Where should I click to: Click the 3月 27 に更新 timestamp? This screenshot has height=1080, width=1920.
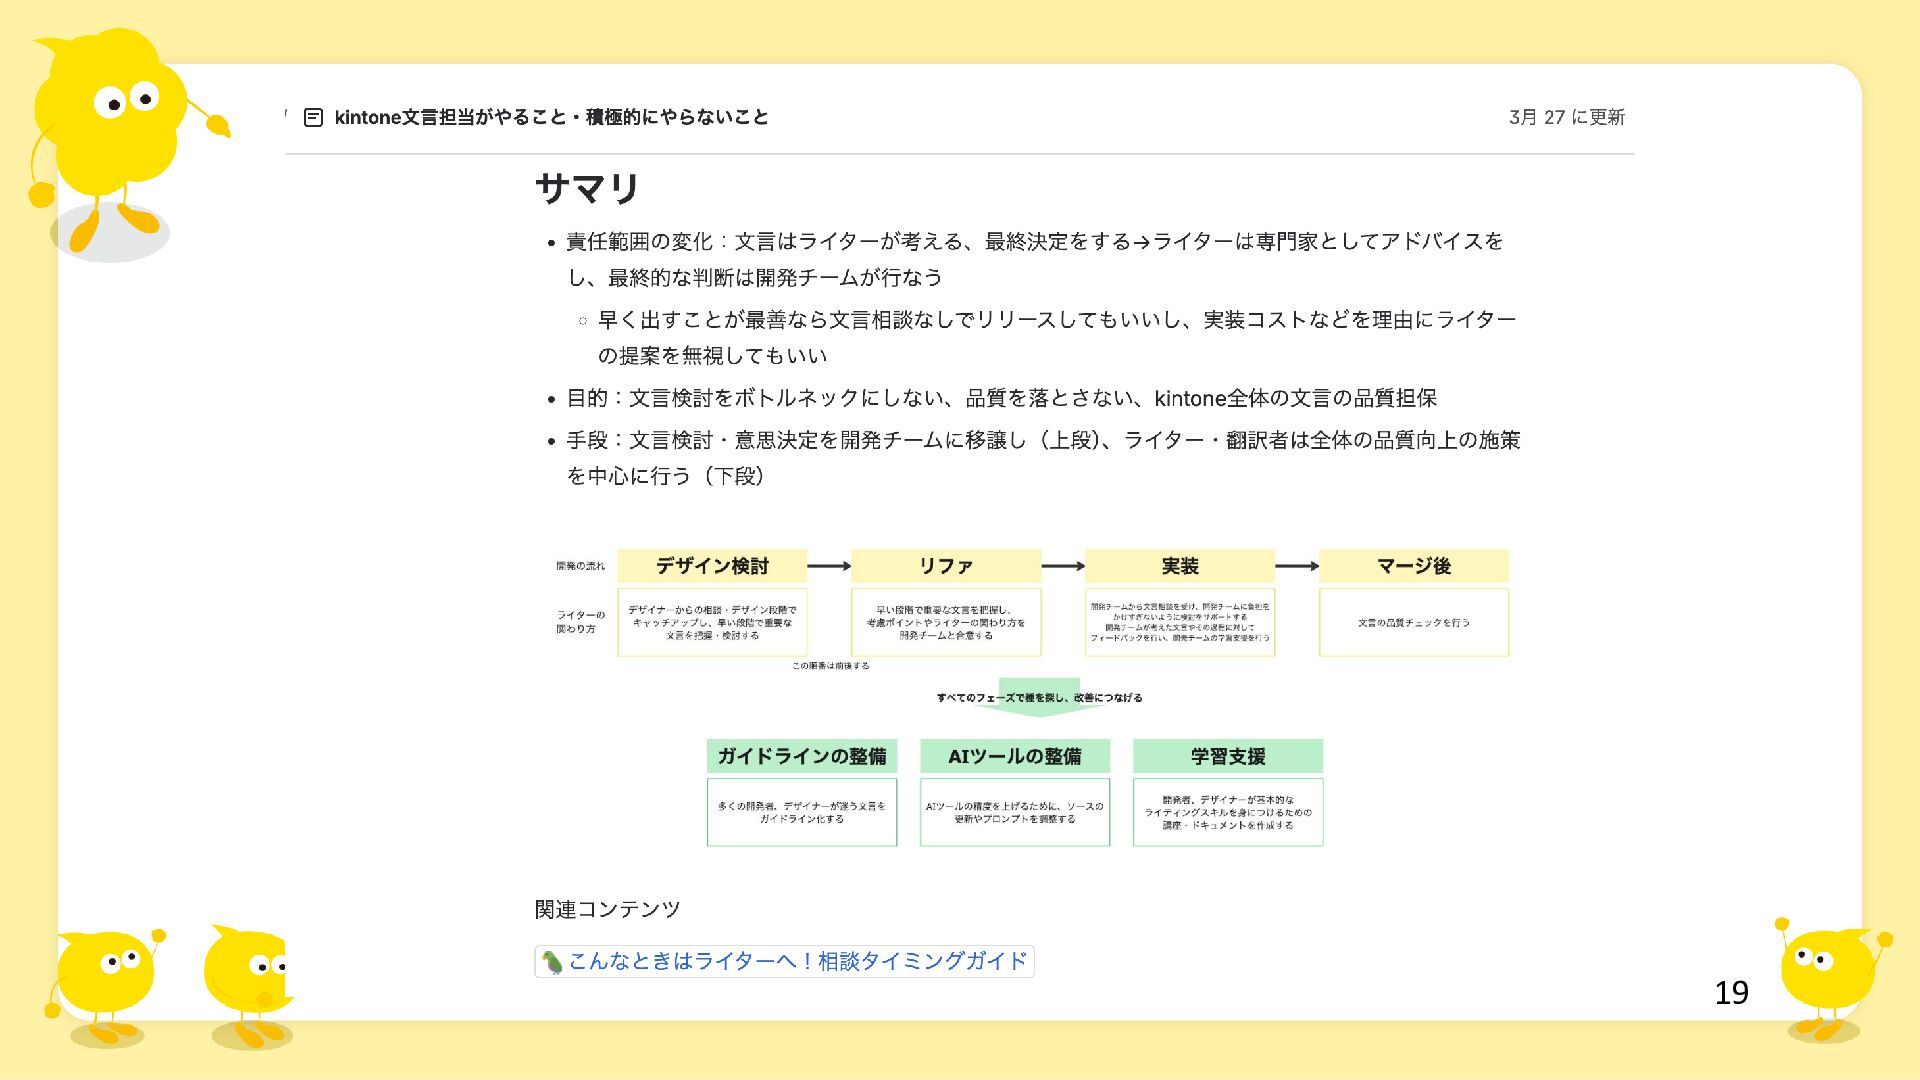pyautogui.click(x=1566, y=117)
